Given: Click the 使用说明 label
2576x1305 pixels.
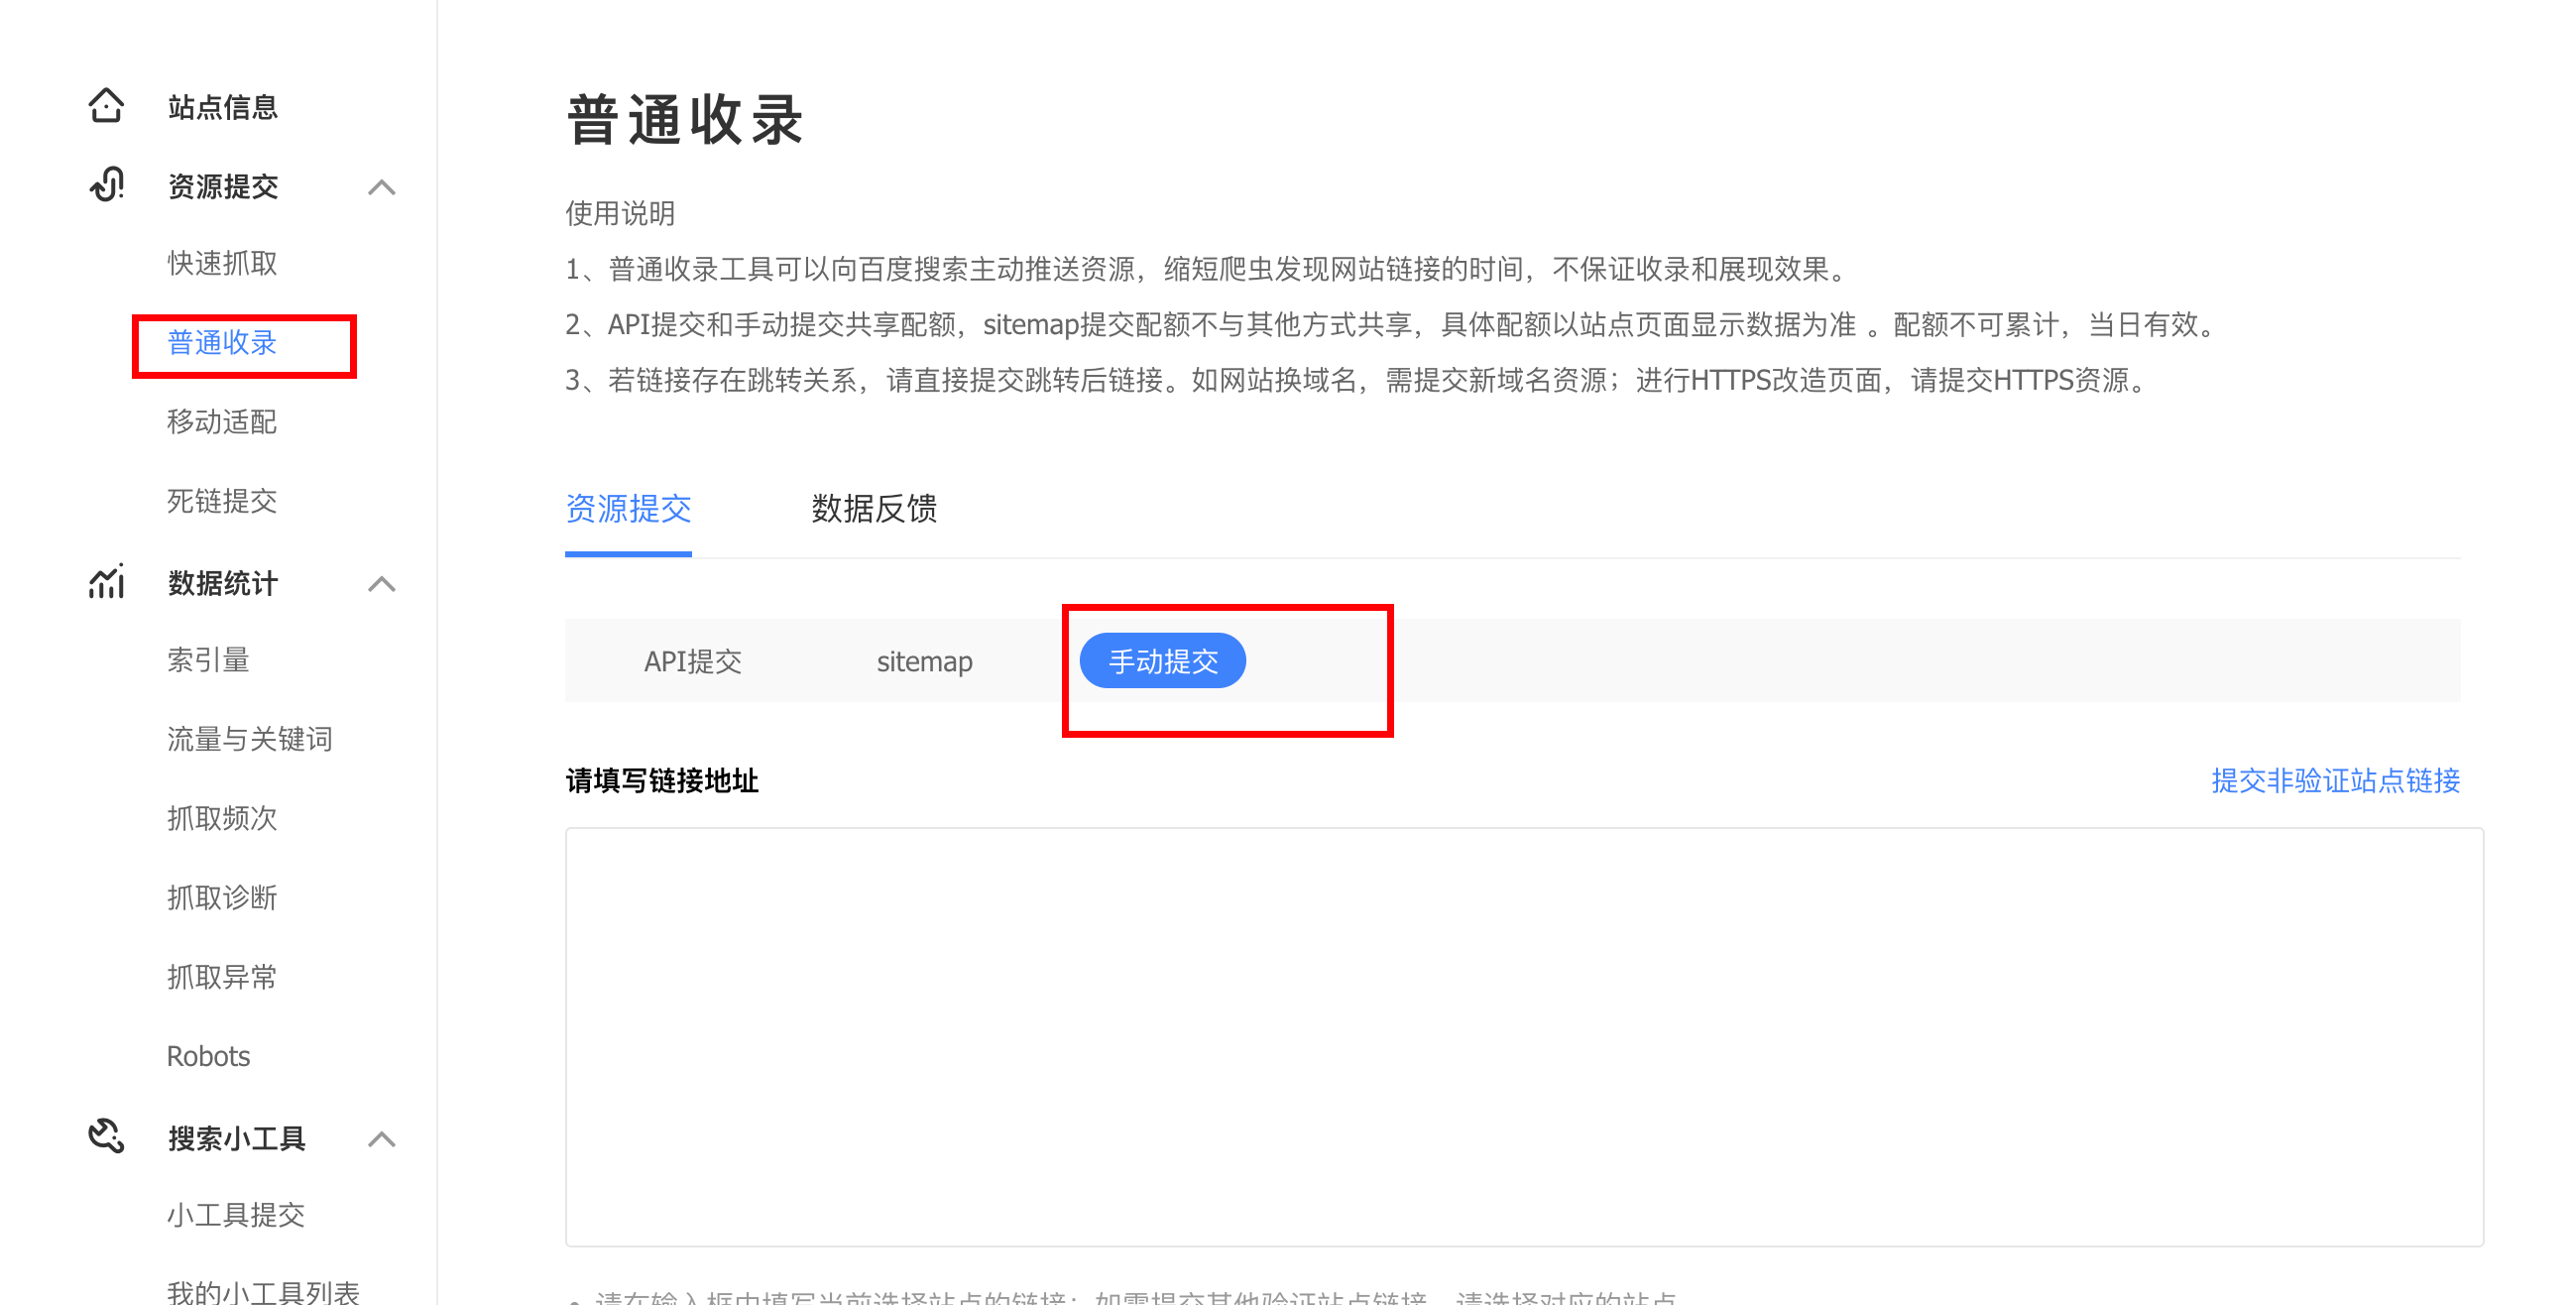Looking at the screenshot, I should [x=620, y=213].
